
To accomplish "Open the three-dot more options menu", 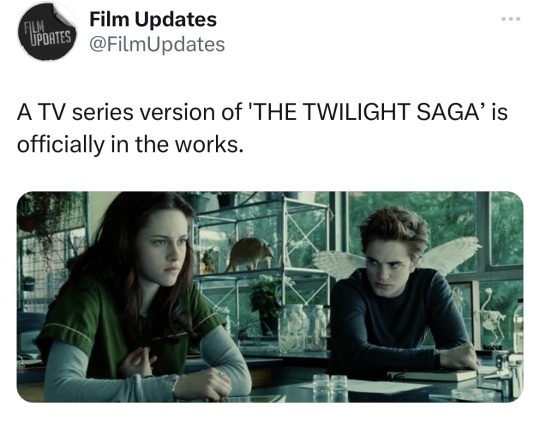I will pos(511,19).
